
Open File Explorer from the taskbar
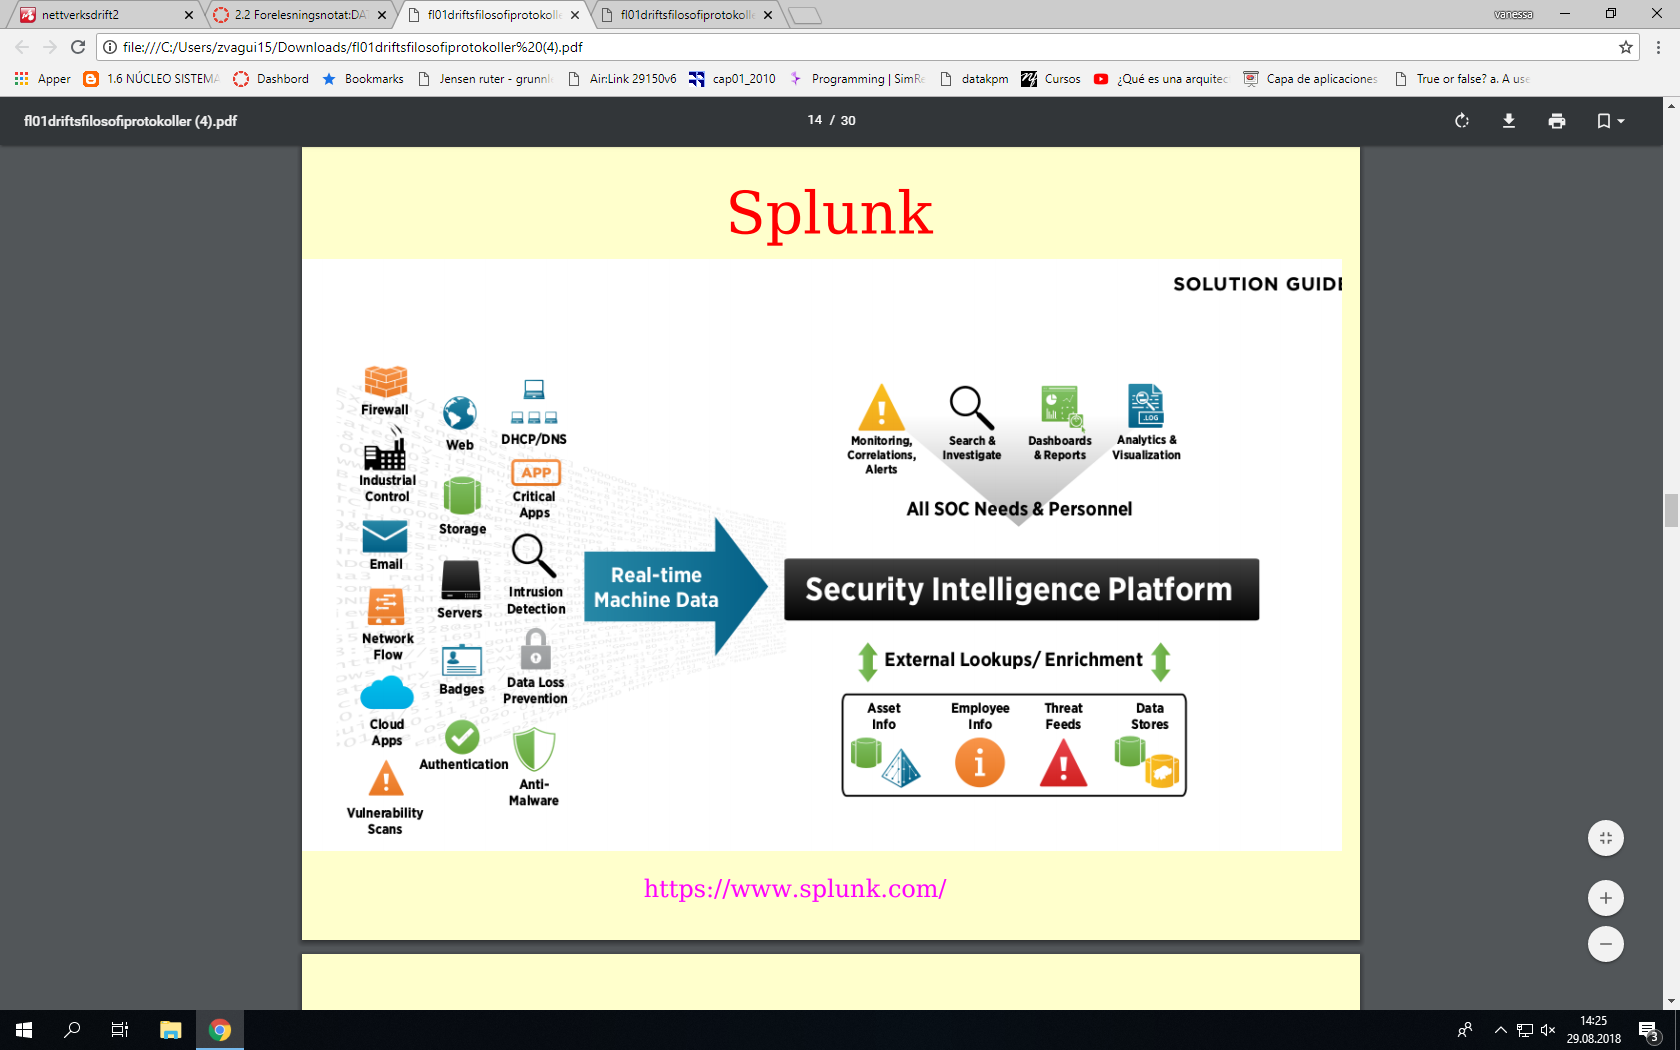click(x=171, y=1030)
